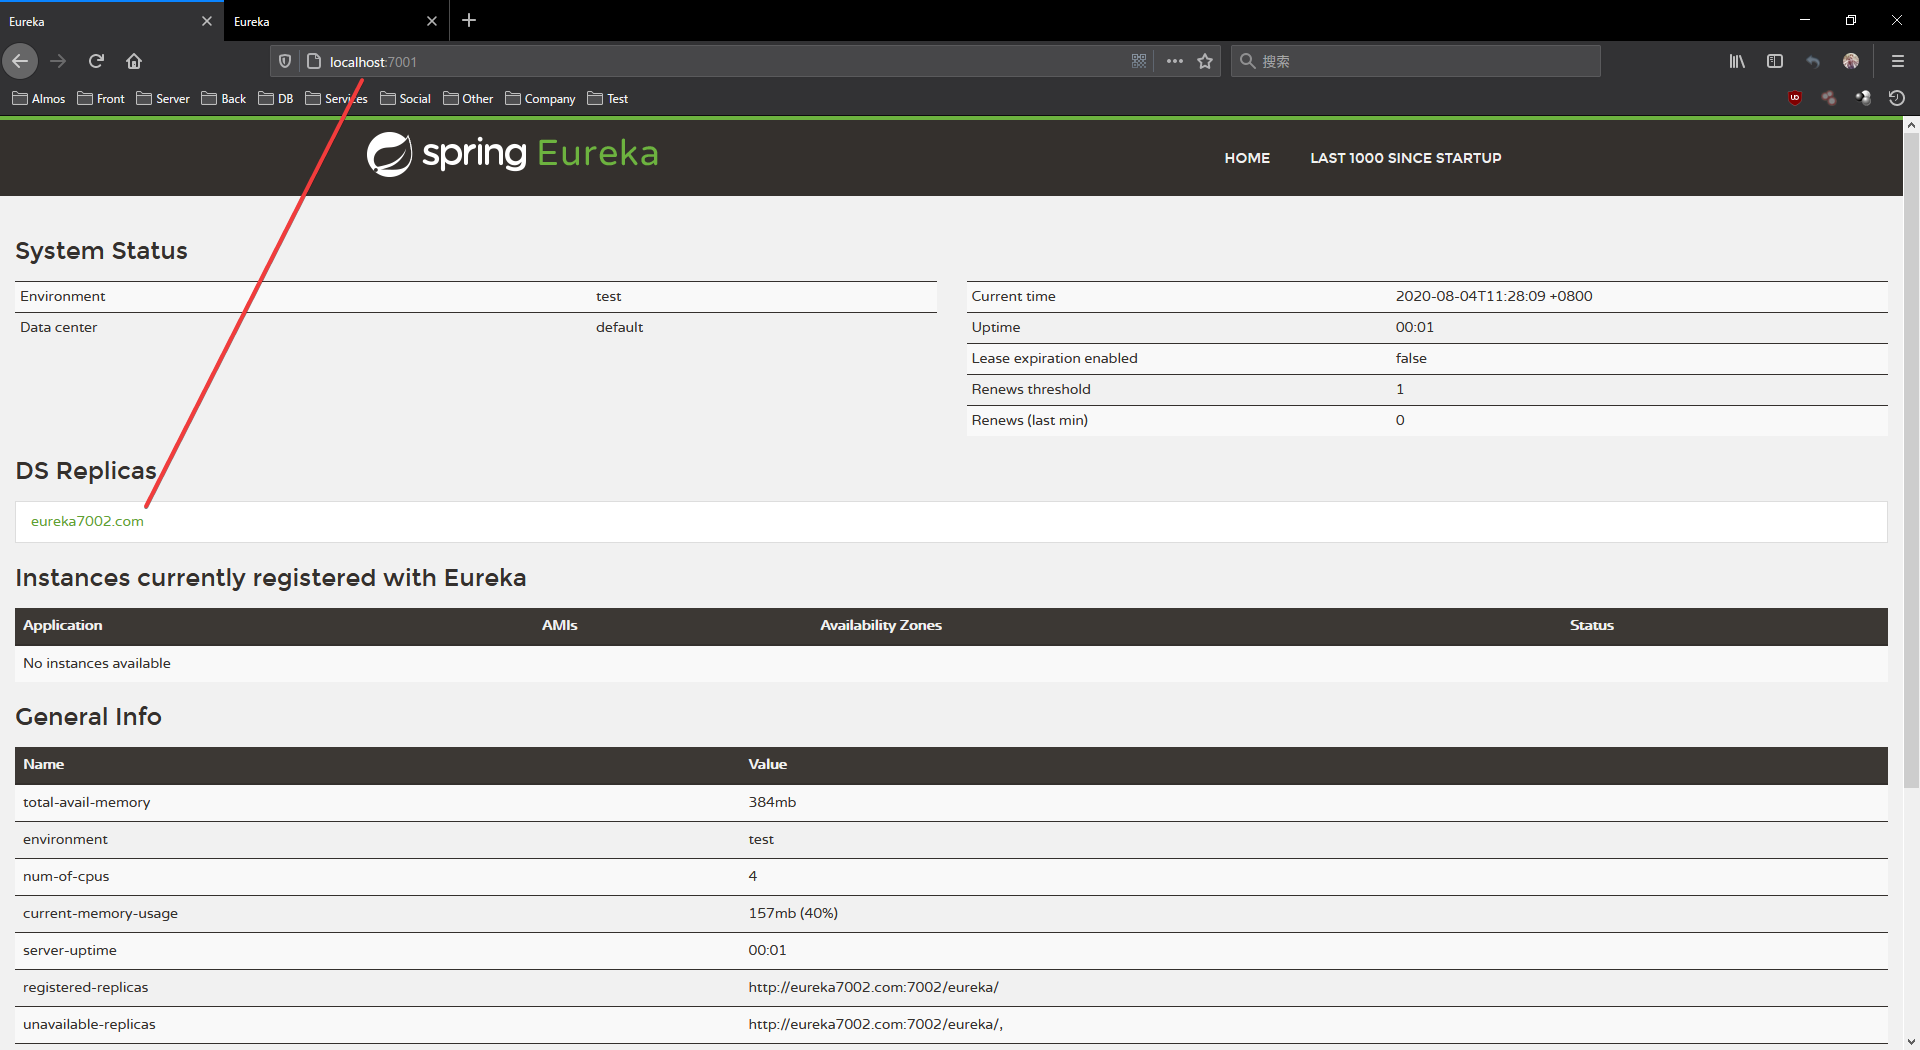Click the Firefox account avatar icon

click(1851, 61)
